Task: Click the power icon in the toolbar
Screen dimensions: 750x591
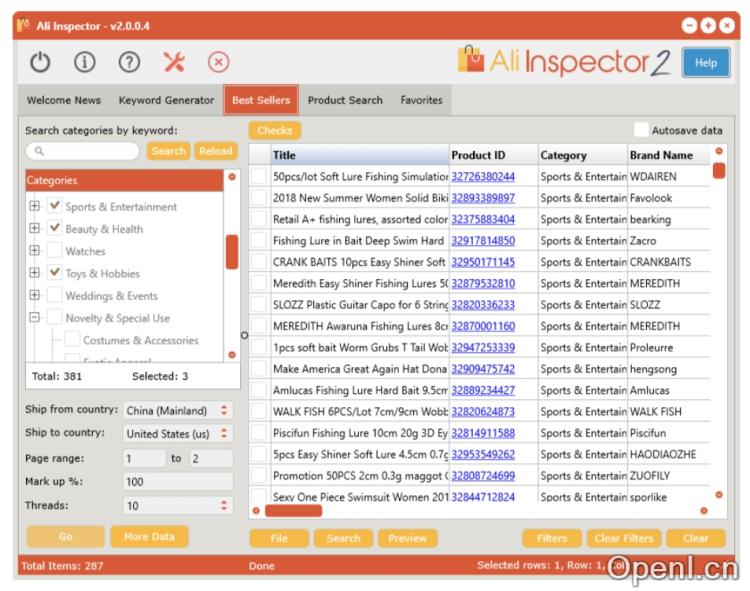Action: (39, 62)
